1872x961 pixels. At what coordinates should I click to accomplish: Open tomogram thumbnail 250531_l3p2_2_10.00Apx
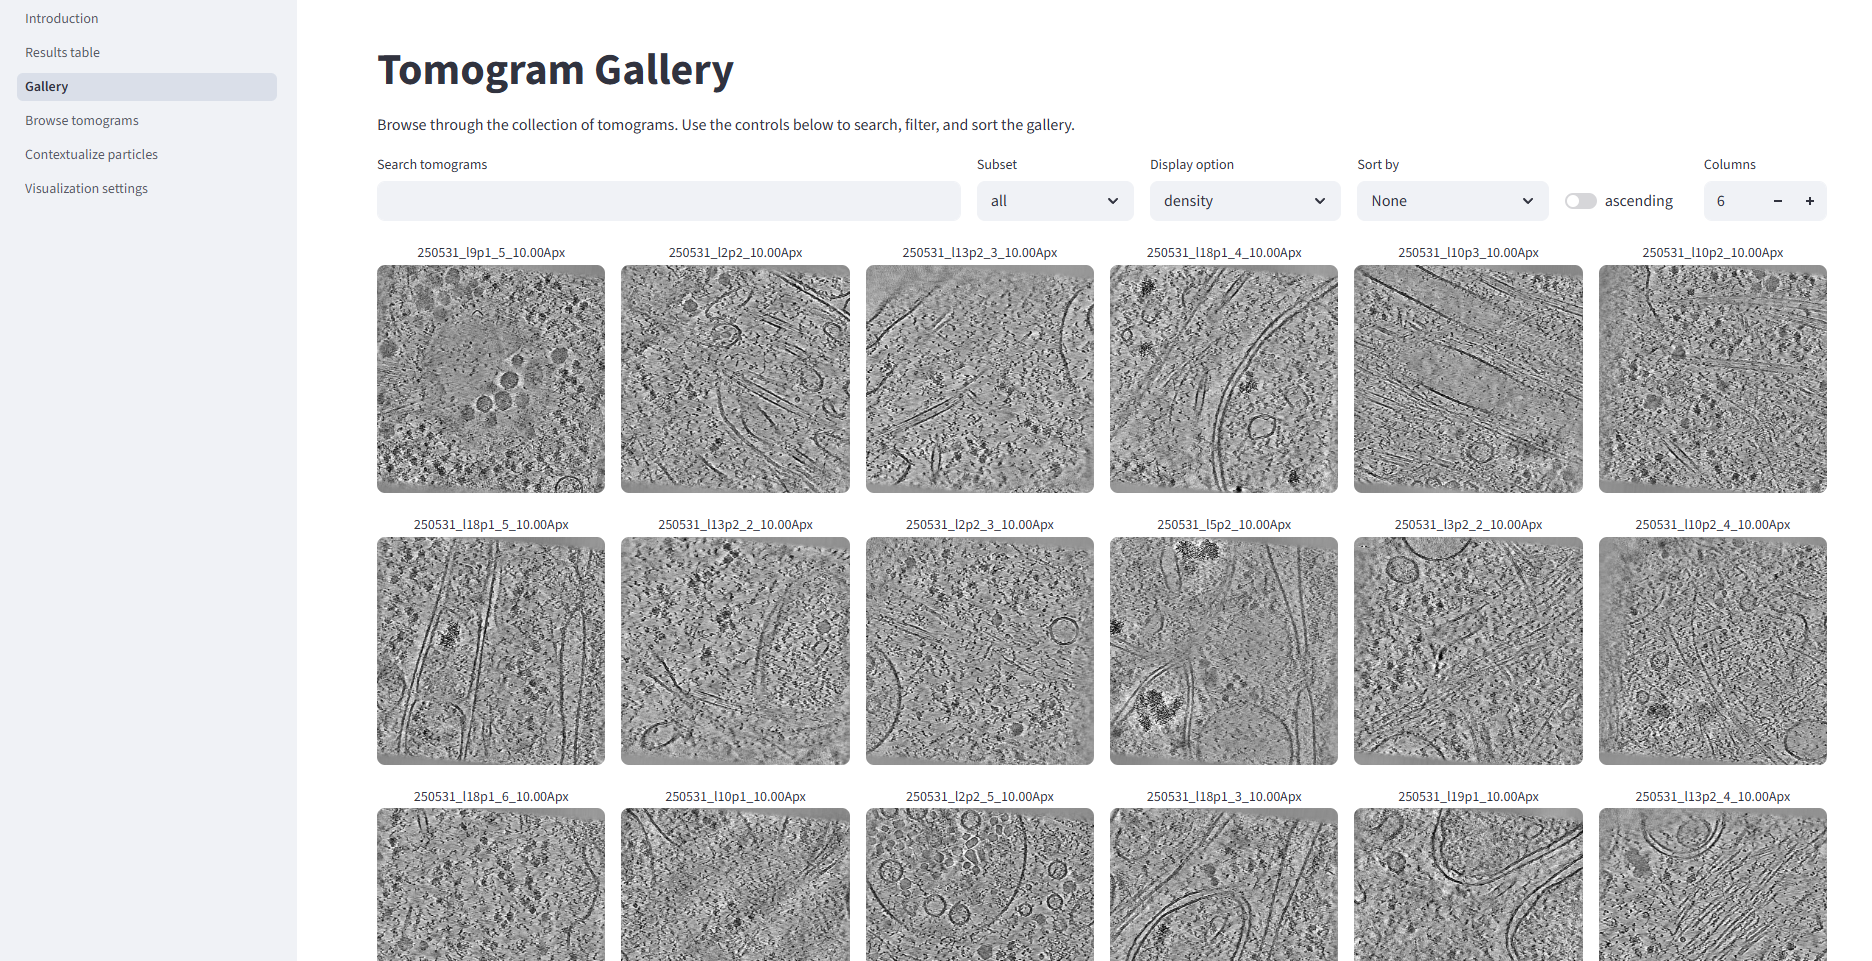pyautogui.click(x=1468, y=651)
